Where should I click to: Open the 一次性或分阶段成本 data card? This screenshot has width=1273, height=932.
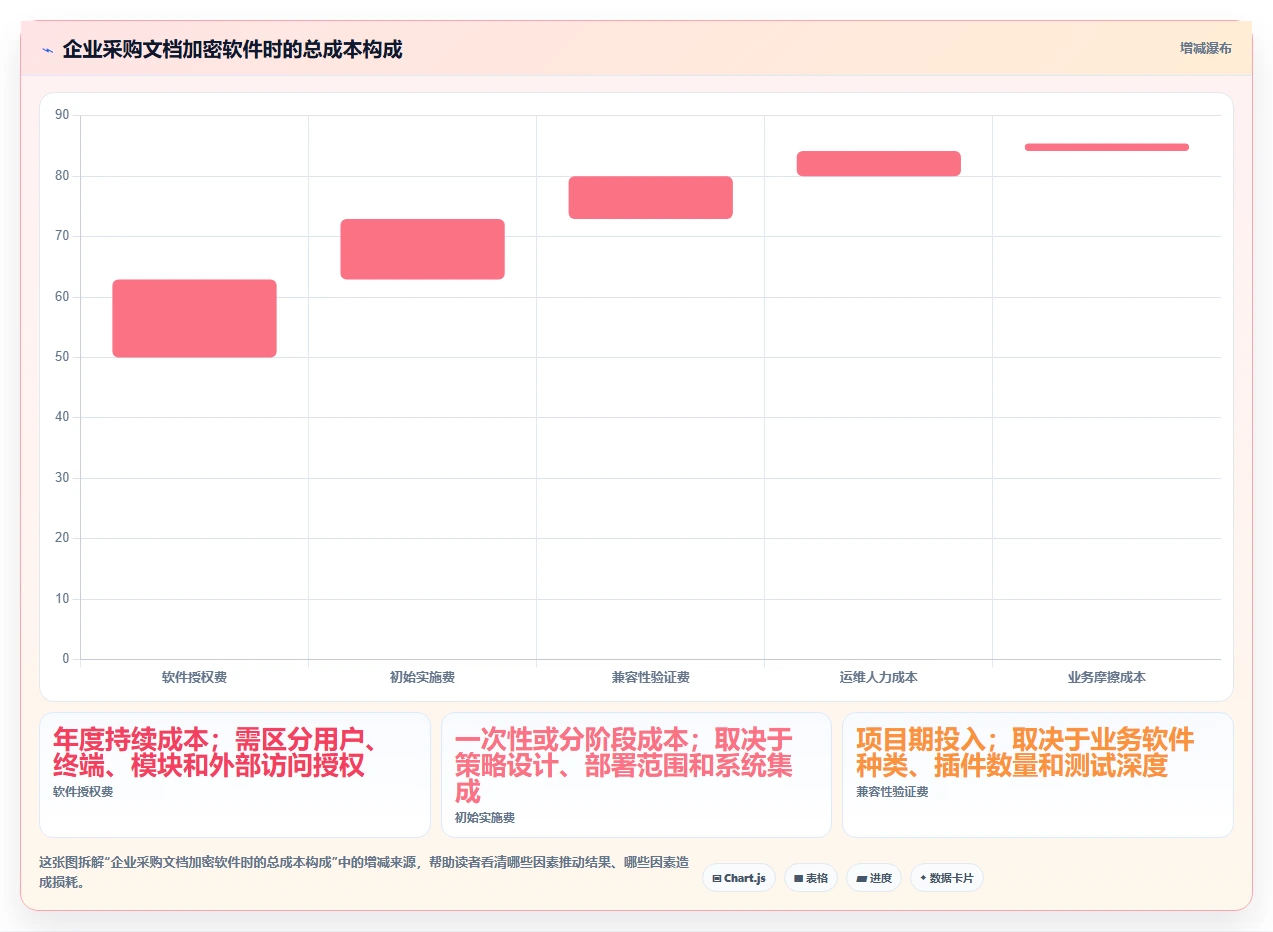[x=636, y=775]
